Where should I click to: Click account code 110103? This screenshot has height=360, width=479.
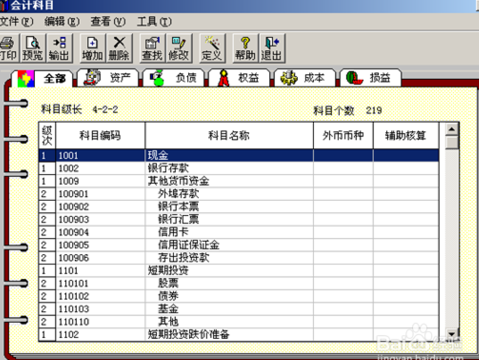click(74, 309)
